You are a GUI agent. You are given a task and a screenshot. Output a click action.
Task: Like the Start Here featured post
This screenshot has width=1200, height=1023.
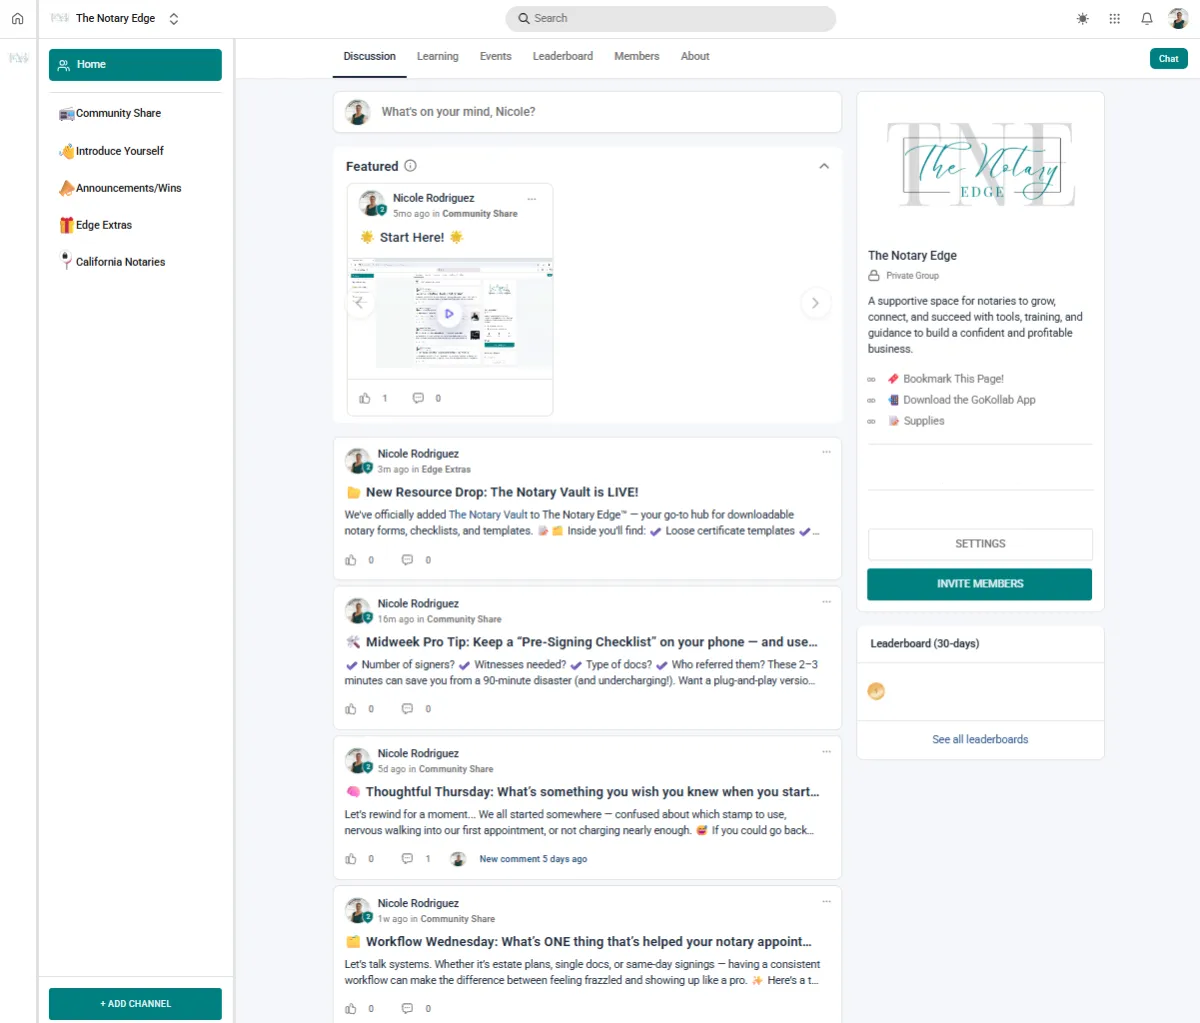click(x=365, y=398)
